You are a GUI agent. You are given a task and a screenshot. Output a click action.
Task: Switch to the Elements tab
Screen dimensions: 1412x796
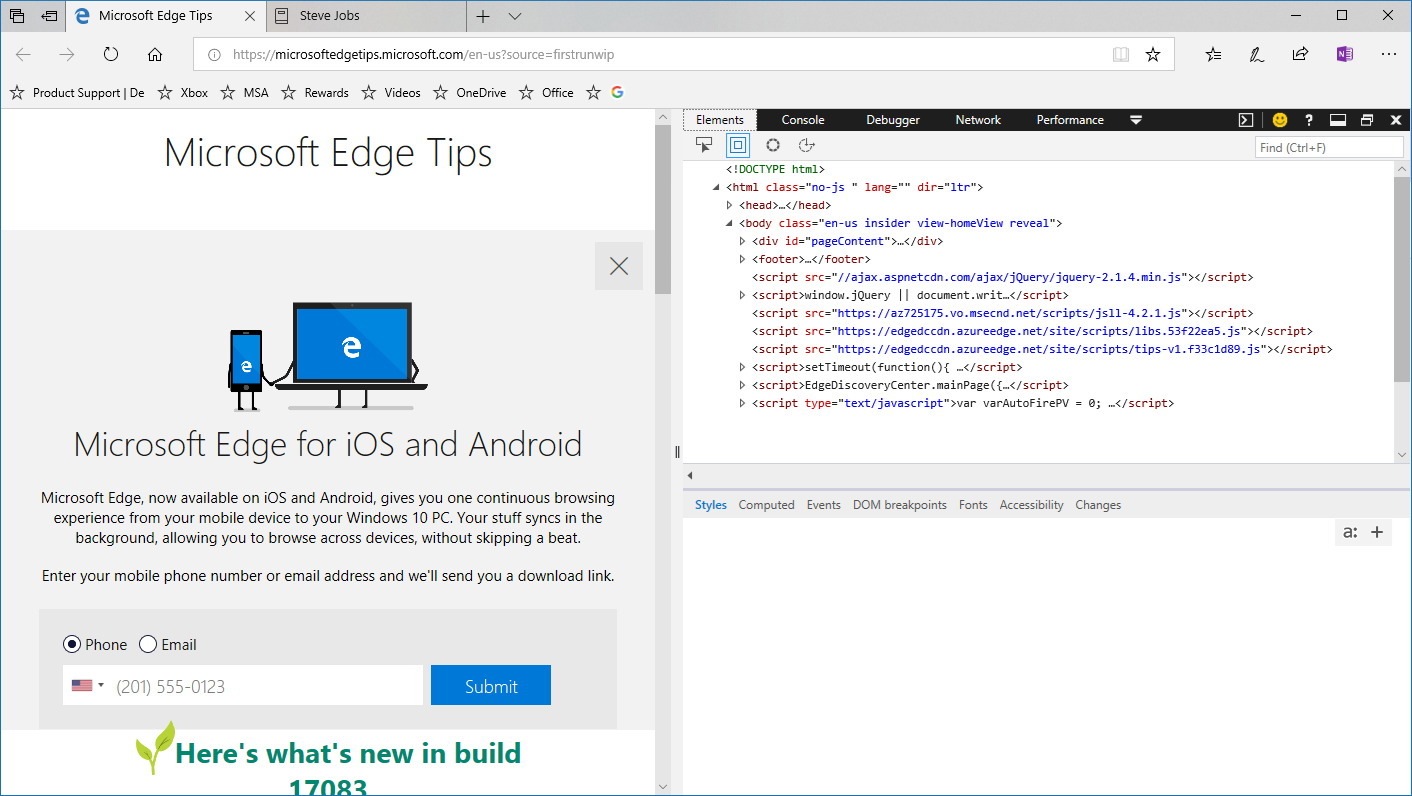(720, 120)
